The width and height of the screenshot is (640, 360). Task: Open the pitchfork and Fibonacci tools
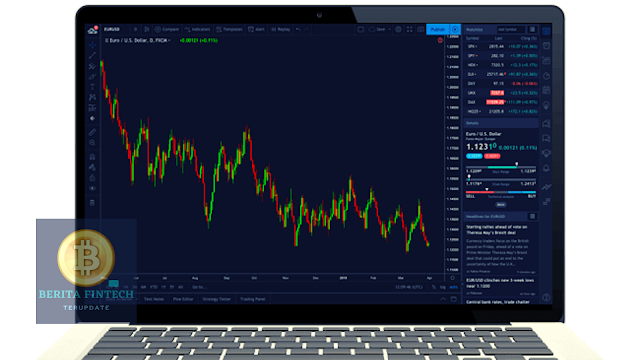click(93, 66)
